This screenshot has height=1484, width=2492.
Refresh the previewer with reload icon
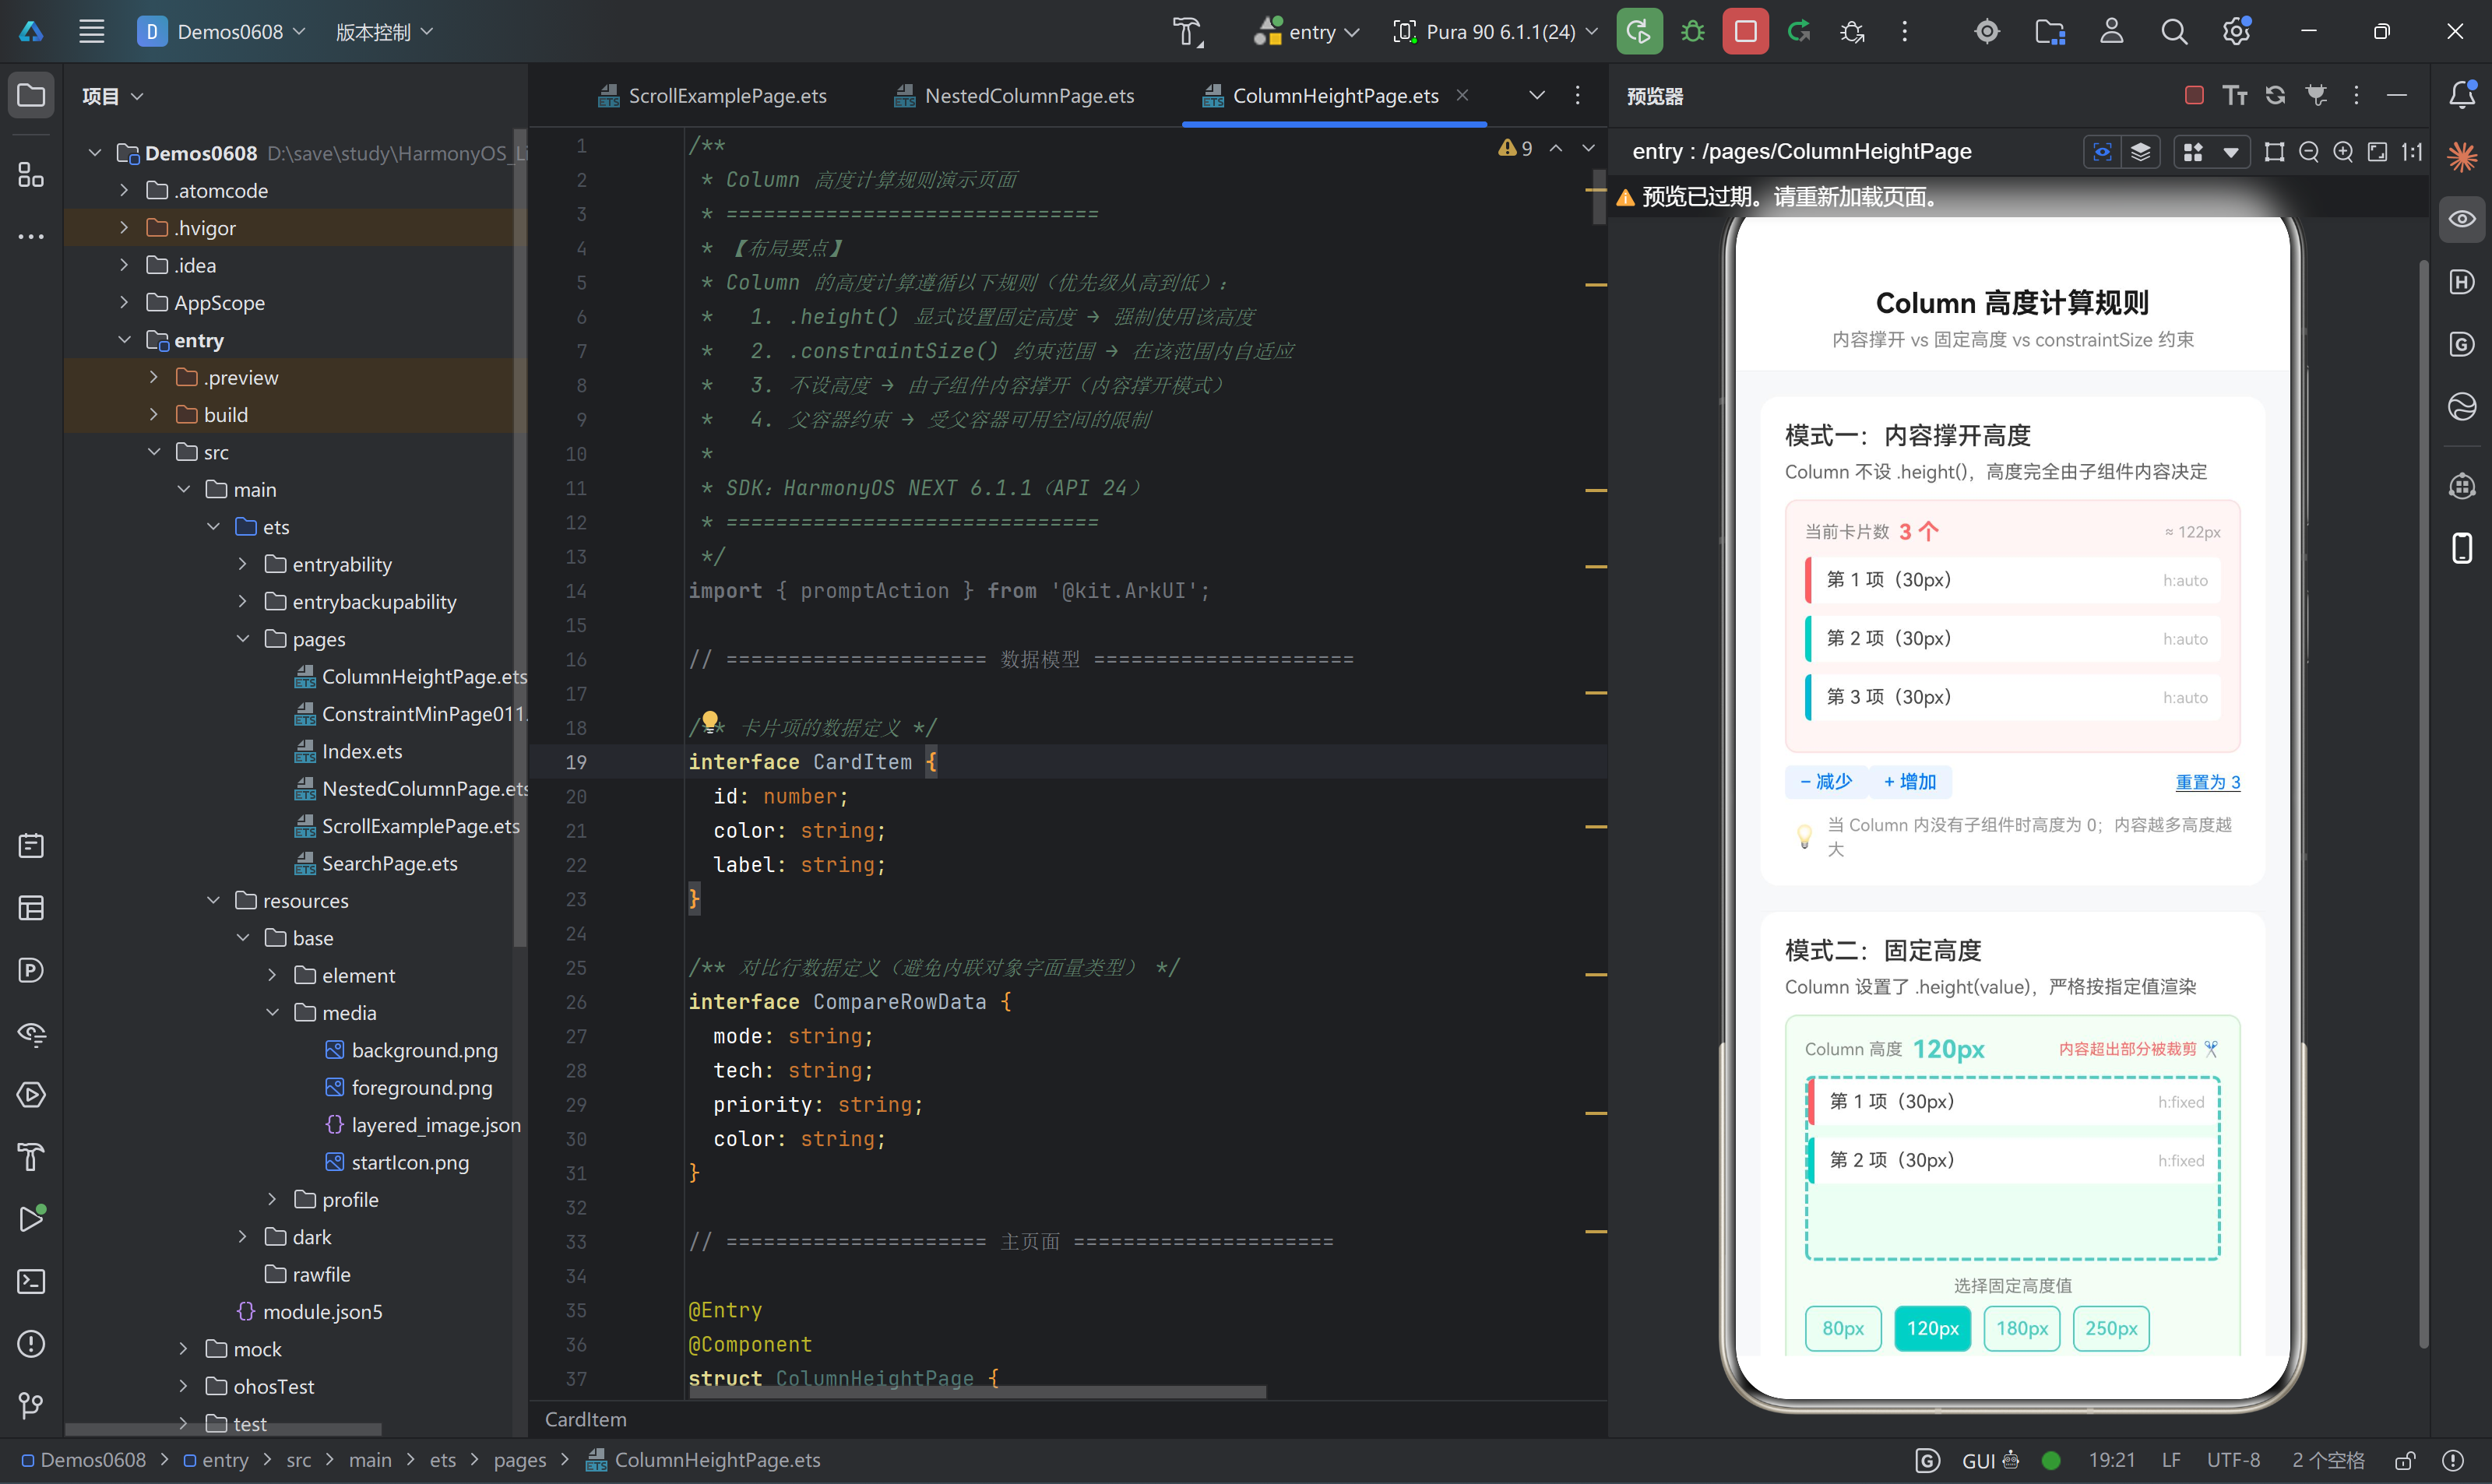coord(2275,95)
